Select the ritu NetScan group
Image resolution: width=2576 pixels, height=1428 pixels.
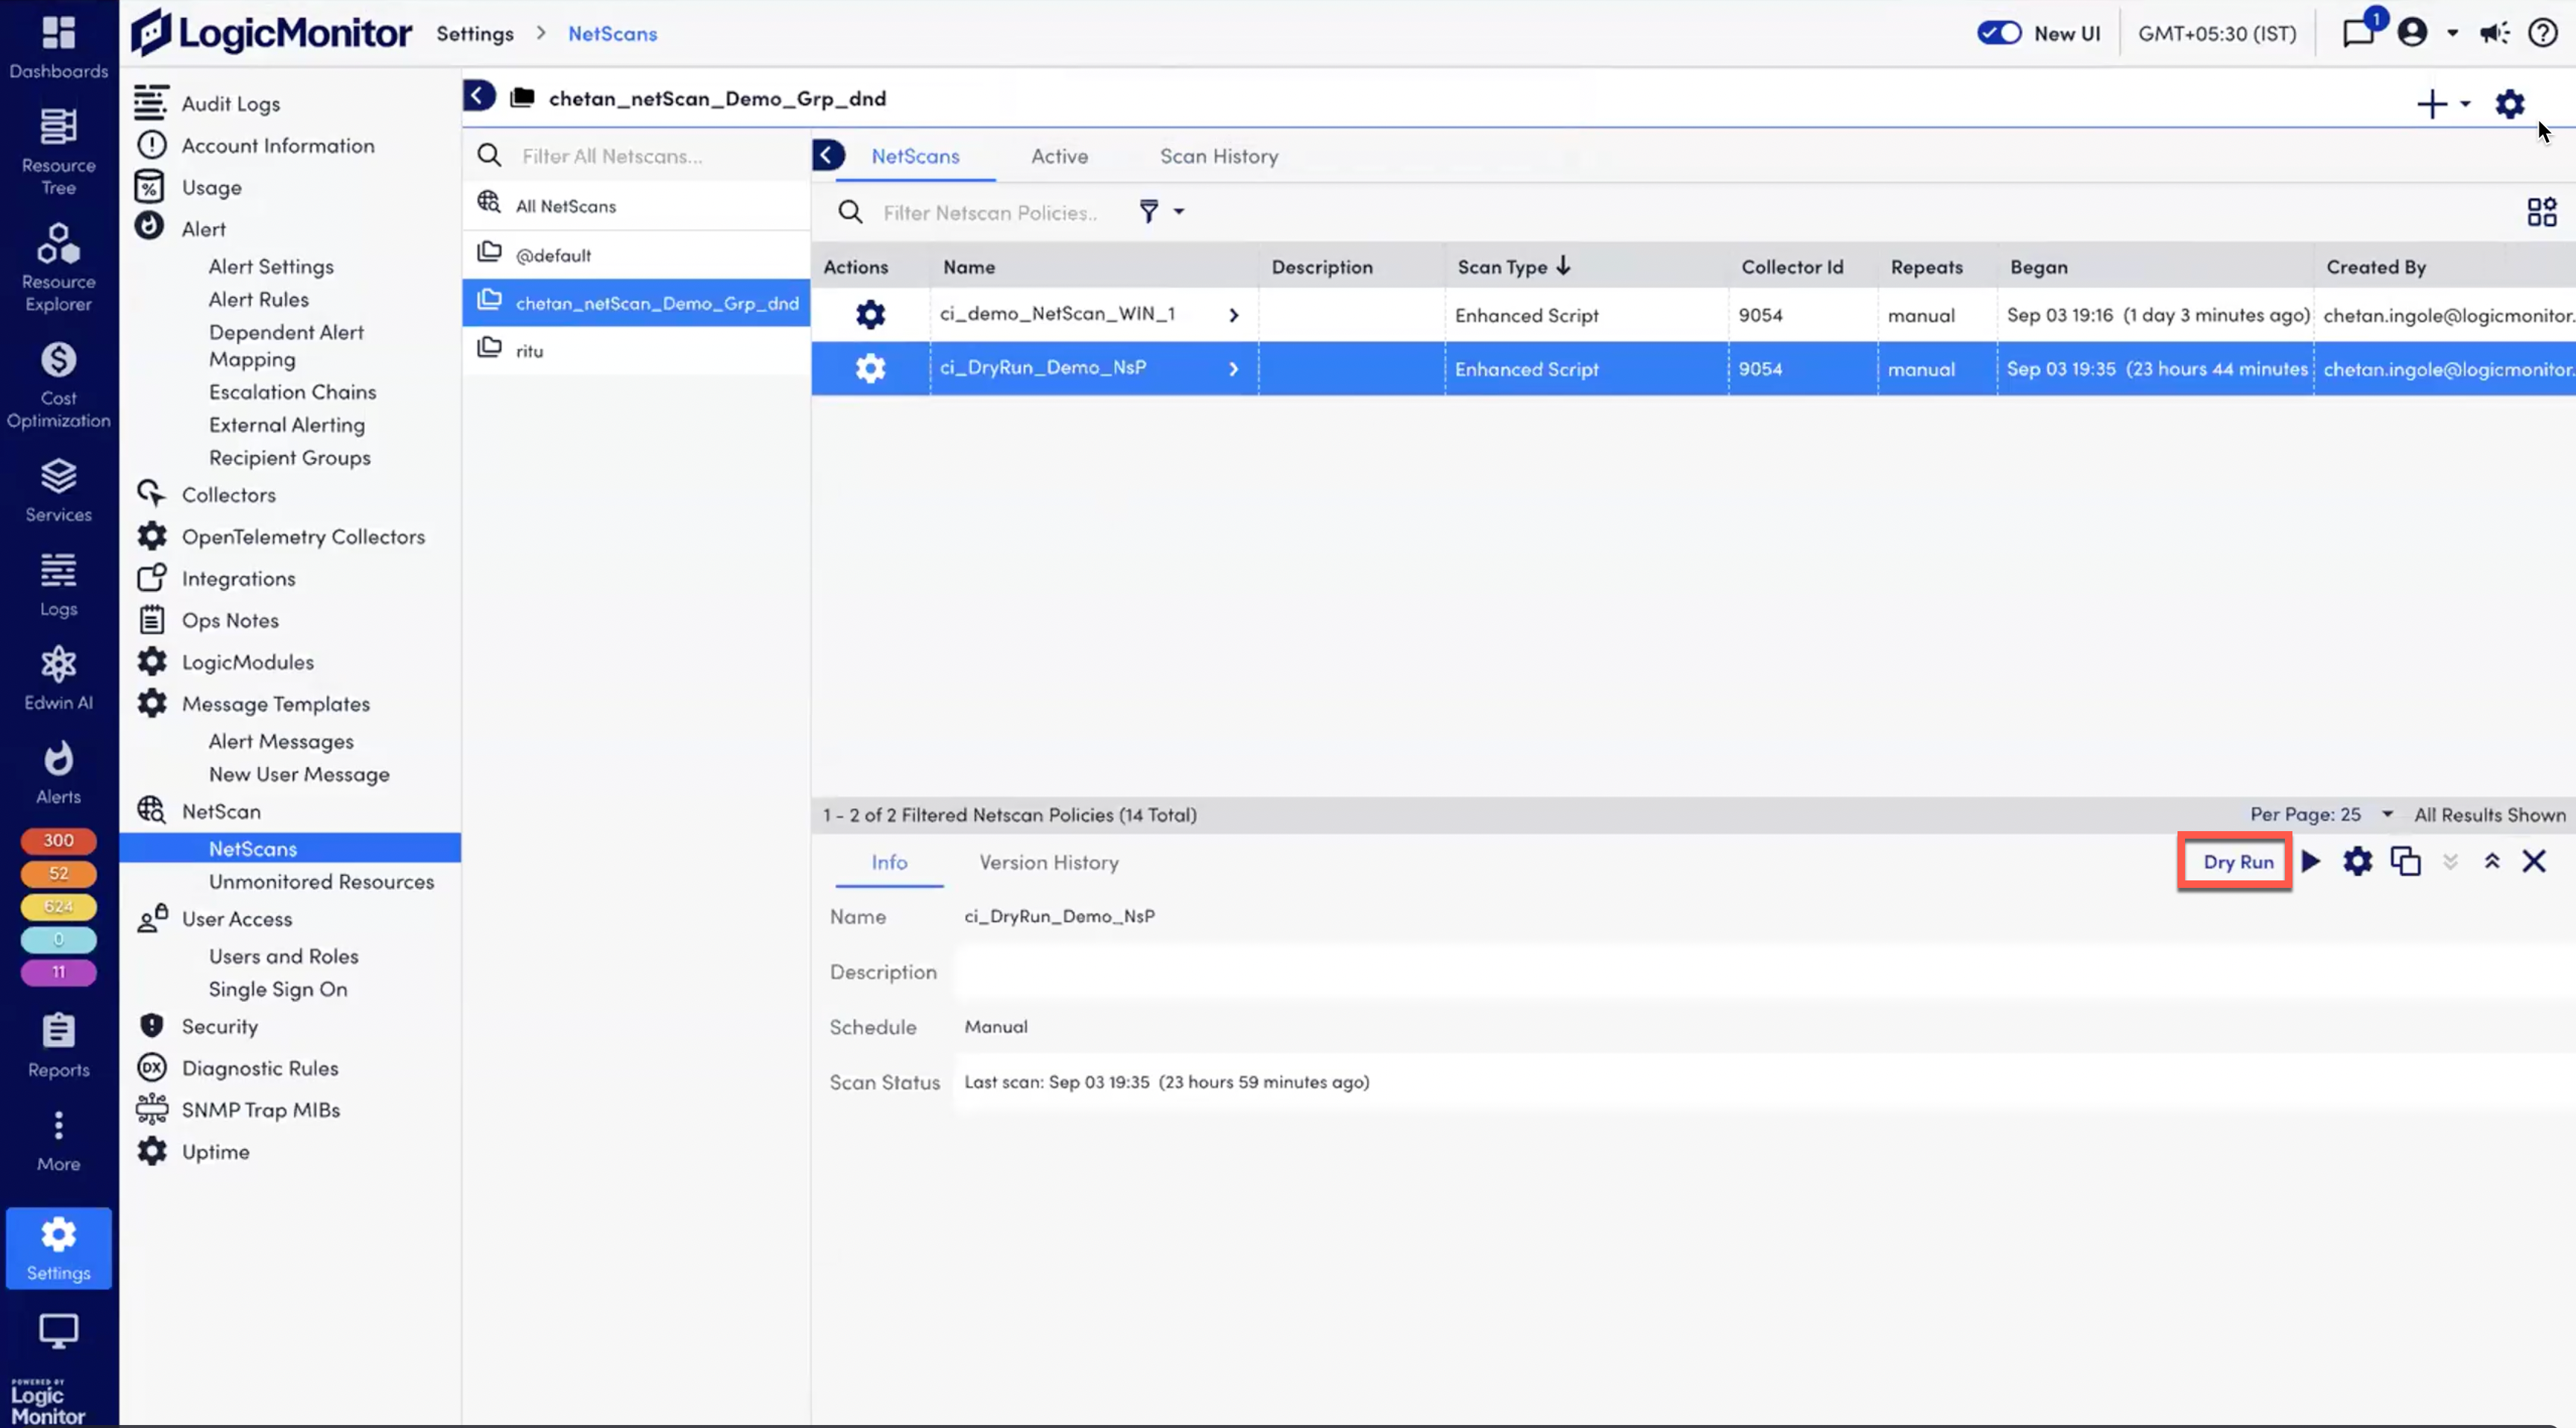pyautogui.click(x=636, y=350)
